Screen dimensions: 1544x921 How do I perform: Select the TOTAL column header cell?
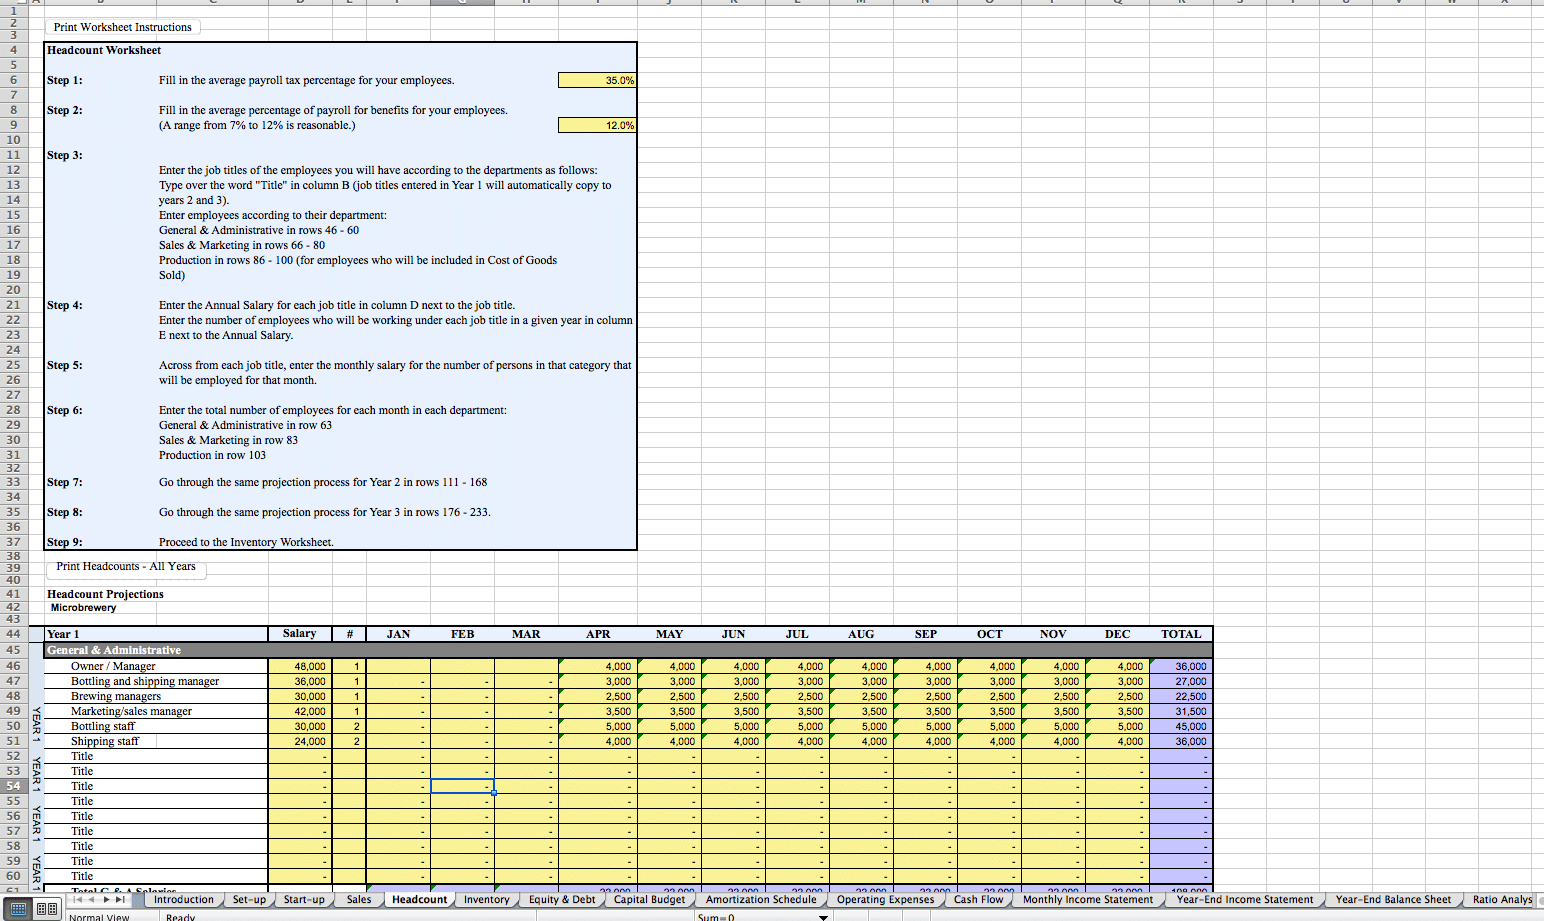(1181, 634)
